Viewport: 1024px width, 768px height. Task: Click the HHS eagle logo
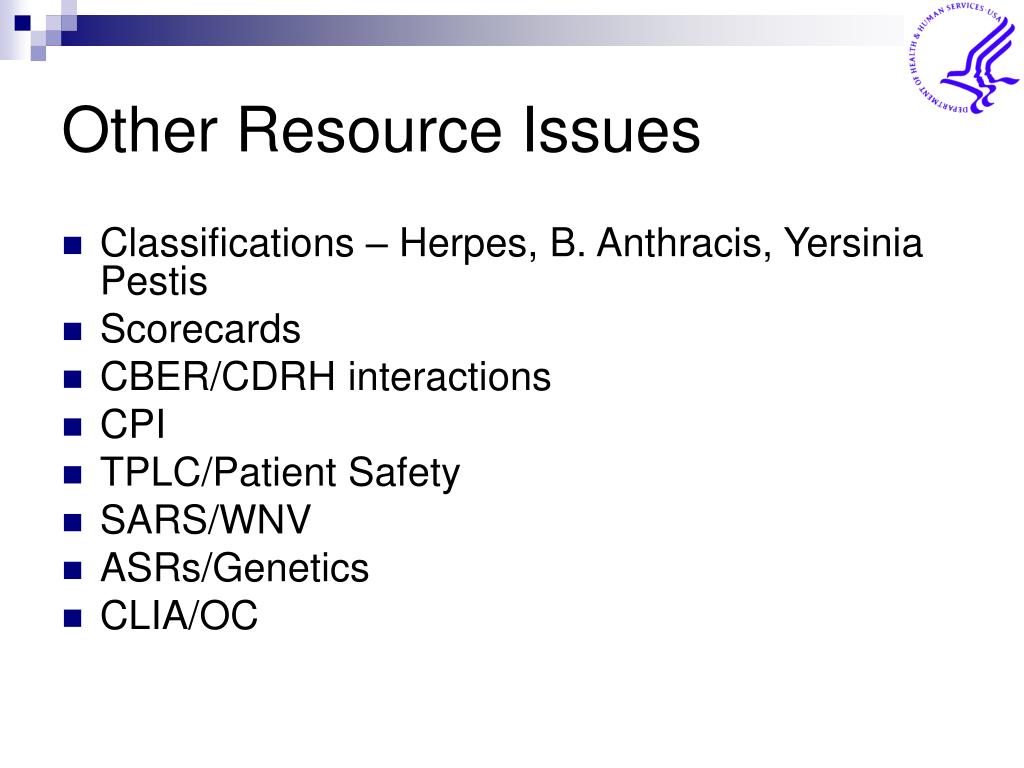(x=963, y=58)
